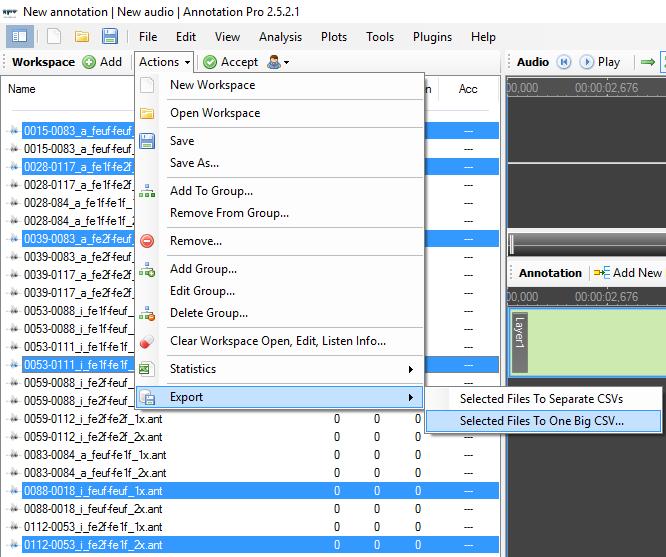Choose Open Workspace menu entry
Image resolution: width=666 pixels, height=557 pixels.
pos(279,113)
